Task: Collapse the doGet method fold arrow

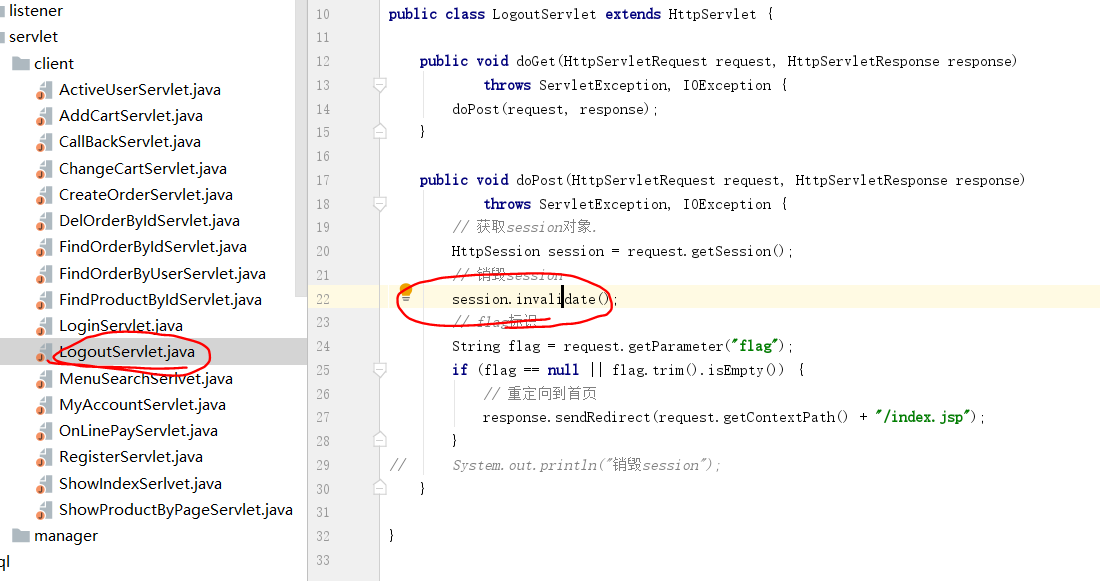Action: coord(379,85)
